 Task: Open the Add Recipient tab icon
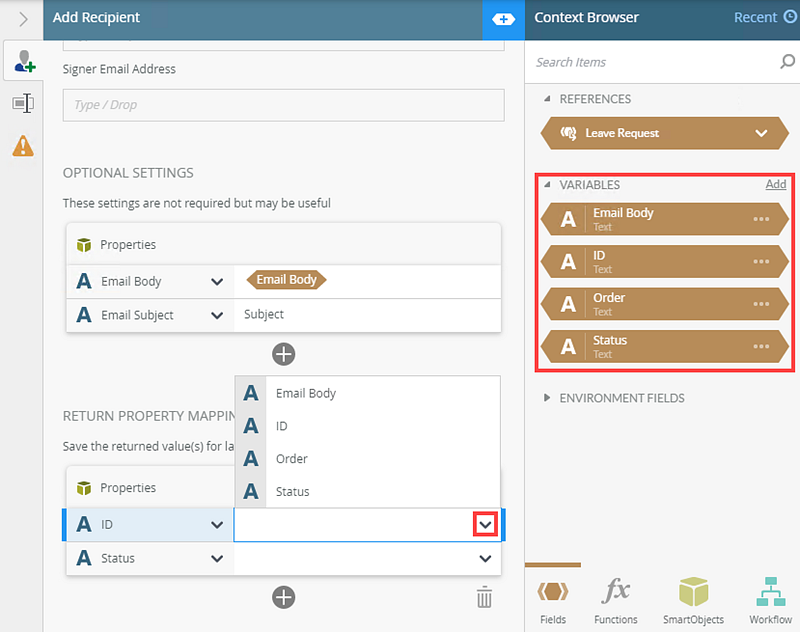pos(24,61)
